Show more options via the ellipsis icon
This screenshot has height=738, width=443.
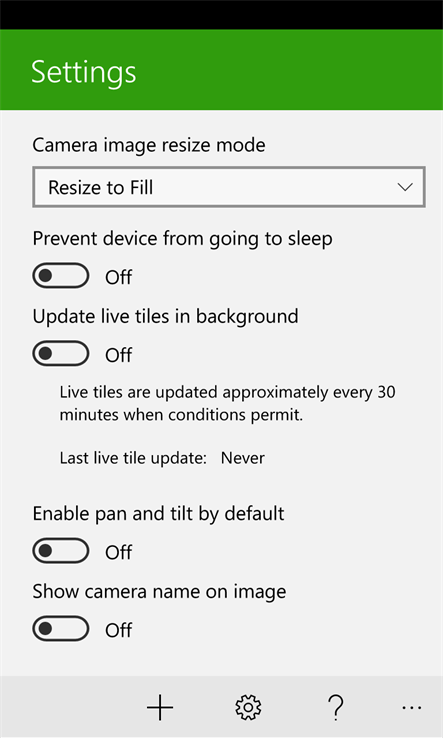tap(412, 707)
